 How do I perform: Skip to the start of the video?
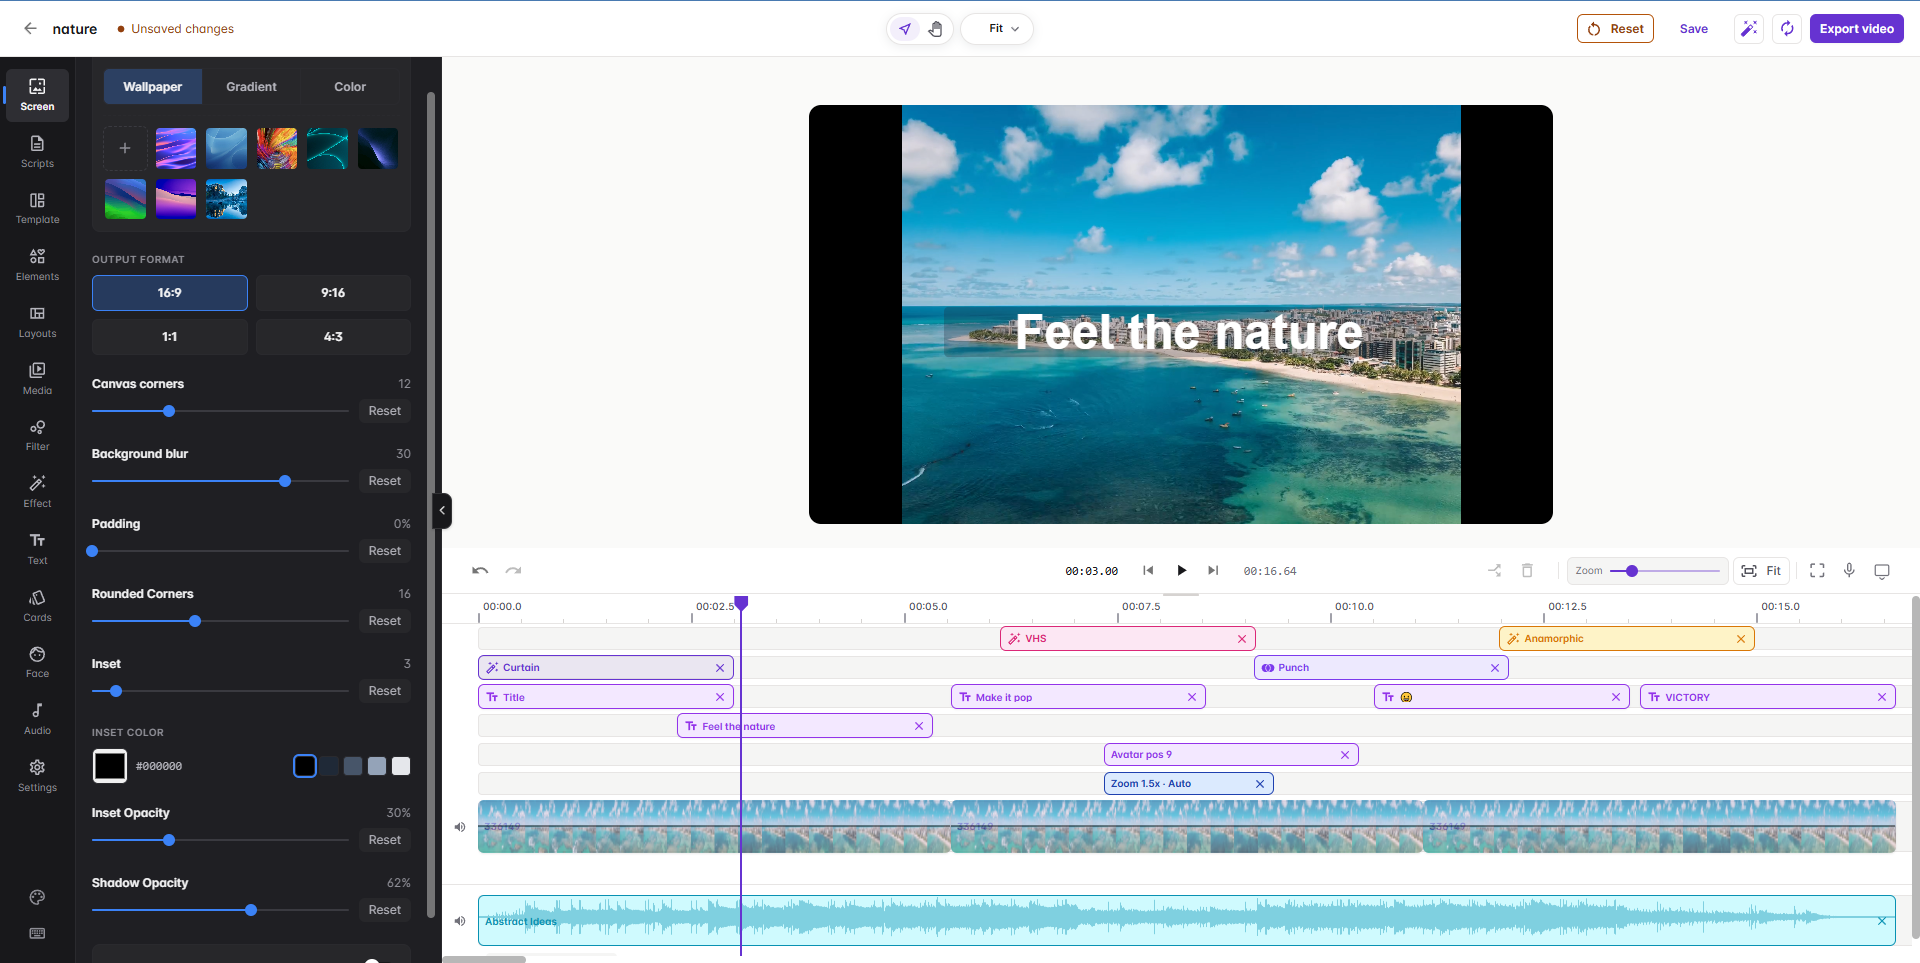coord(1148,571)
